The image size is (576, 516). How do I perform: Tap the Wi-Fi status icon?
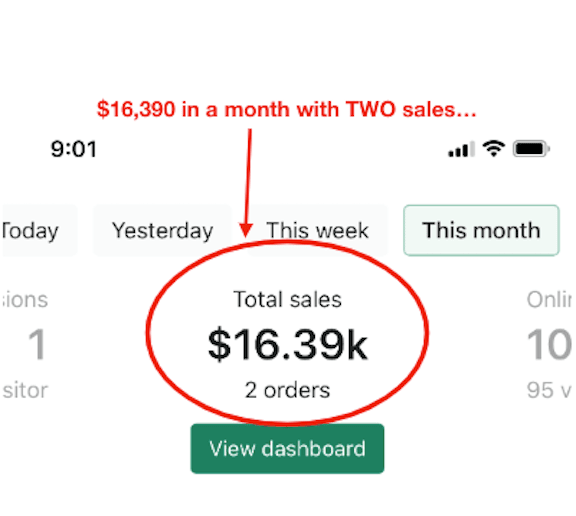point(494,149)
